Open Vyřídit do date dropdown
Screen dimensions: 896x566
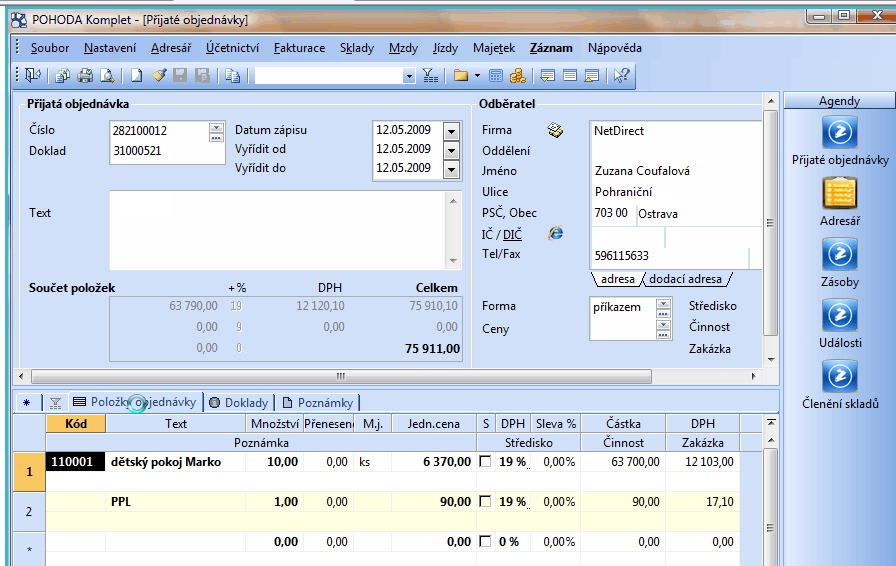(451, 170)
